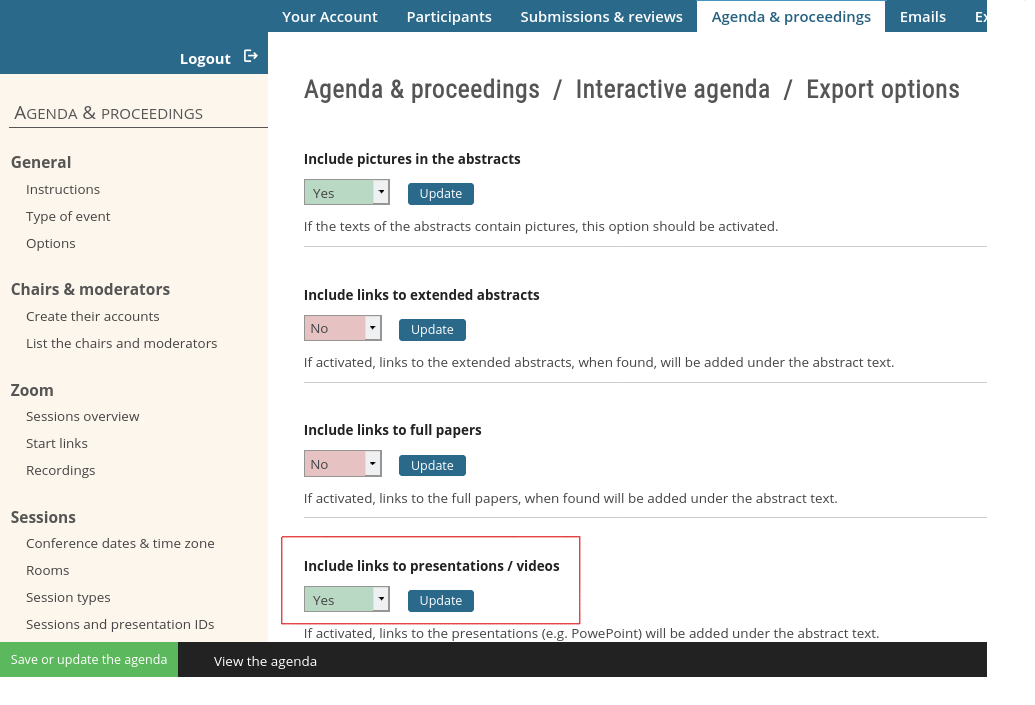The image size is (1035, 705).
Task: Click the Logout link
Action: (205, 59)
